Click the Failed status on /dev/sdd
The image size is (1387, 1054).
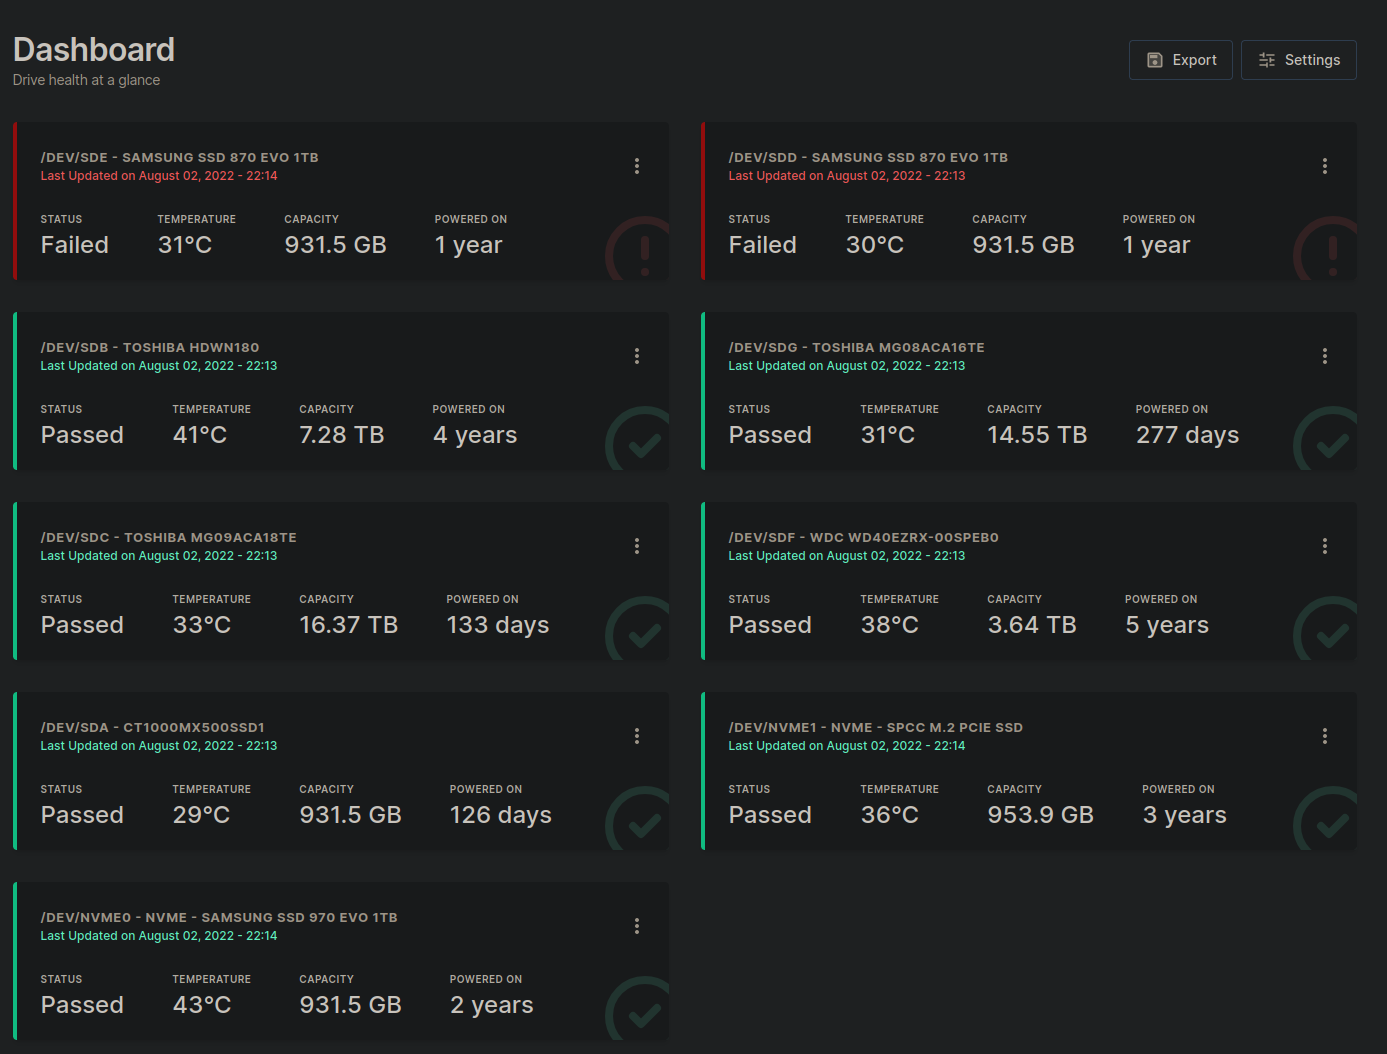point(762,245)
